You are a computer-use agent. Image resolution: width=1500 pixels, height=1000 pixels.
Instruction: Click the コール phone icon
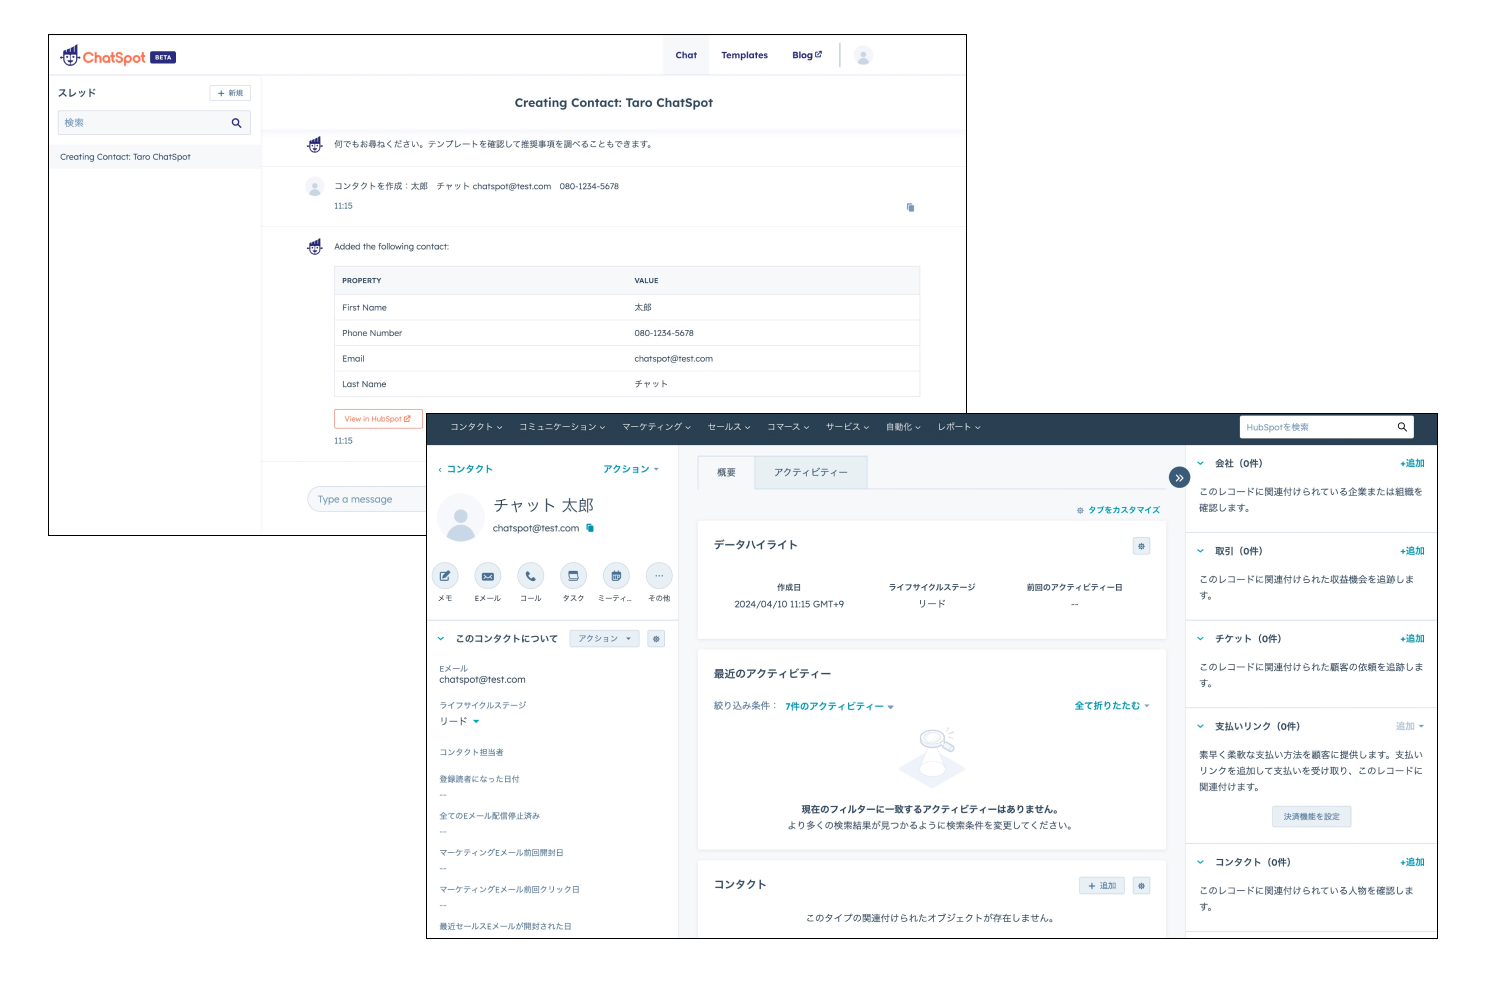531,576
